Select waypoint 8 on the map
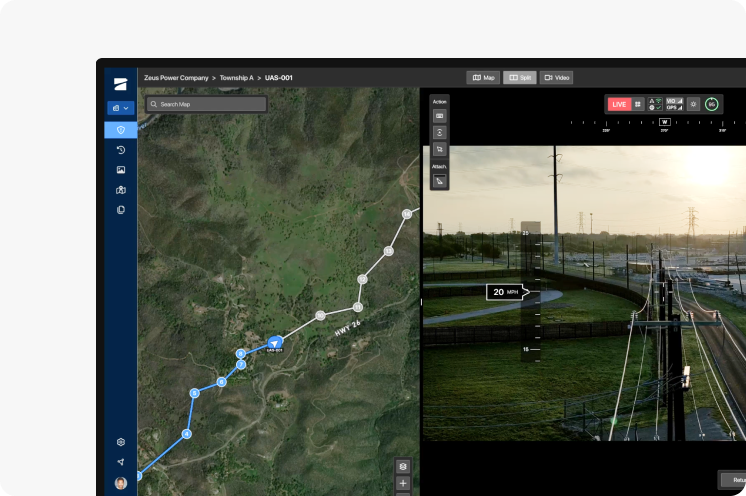Image resolution: width=746 pixels, height=496 pixels. click(241, 353)
